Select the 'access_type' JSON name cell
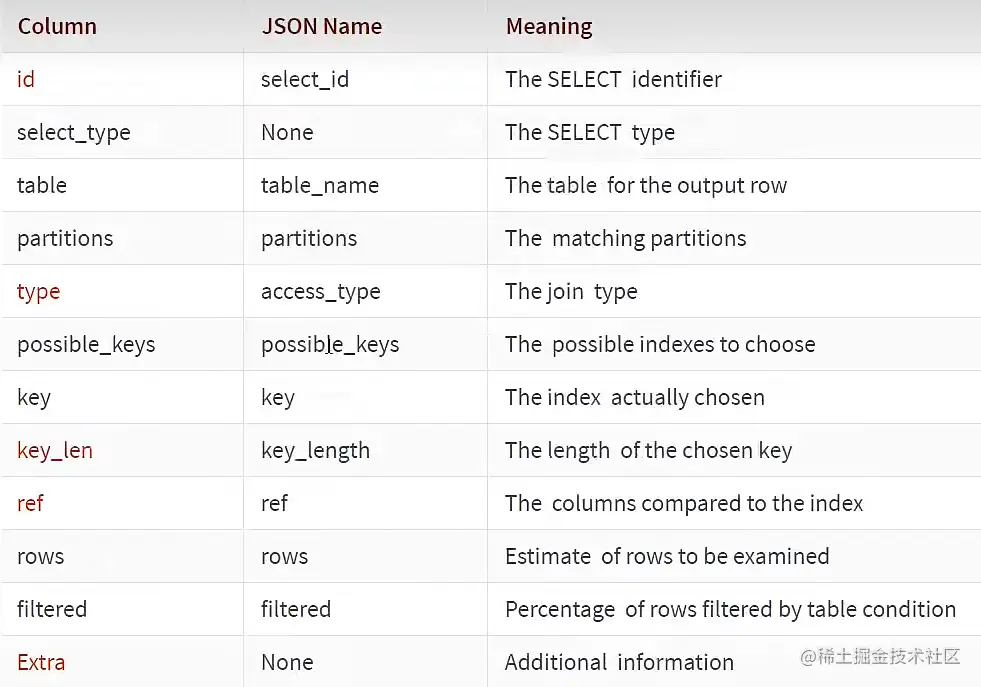This screenshot has height=687, width=981. coord(320,291)
